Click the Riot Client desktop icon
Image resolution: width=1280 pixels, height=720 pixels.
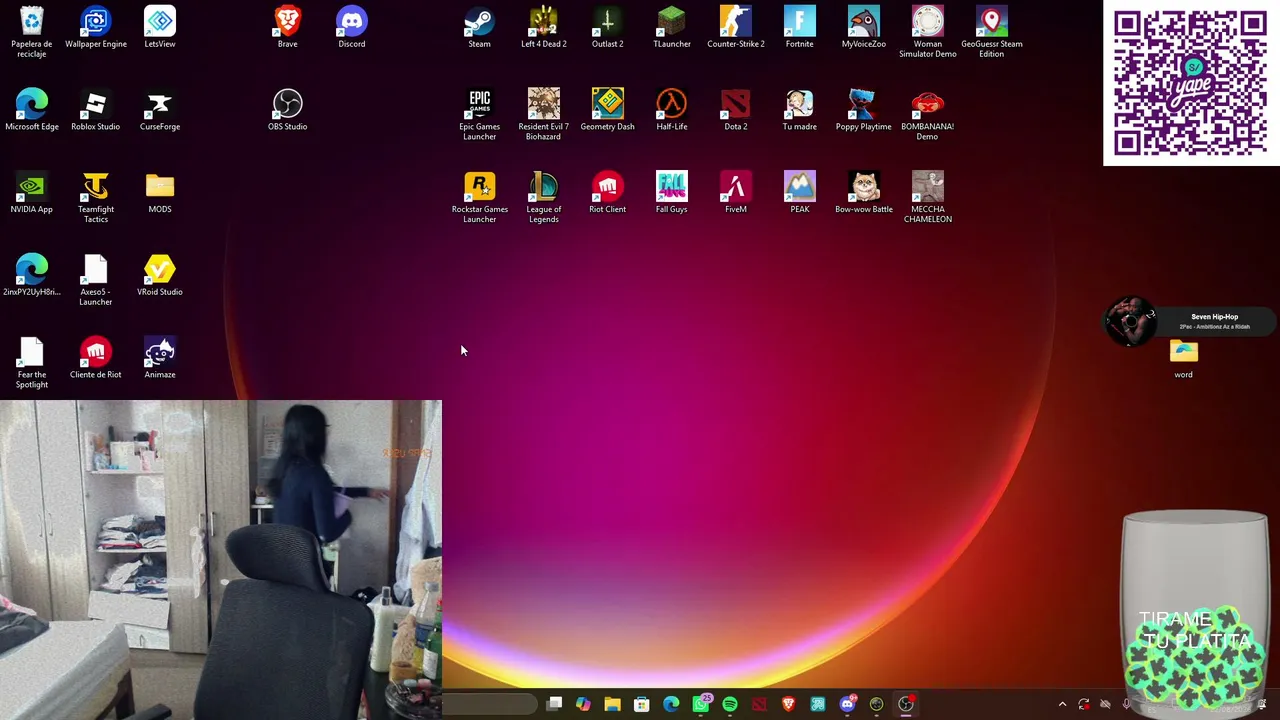tap(608, 193)
